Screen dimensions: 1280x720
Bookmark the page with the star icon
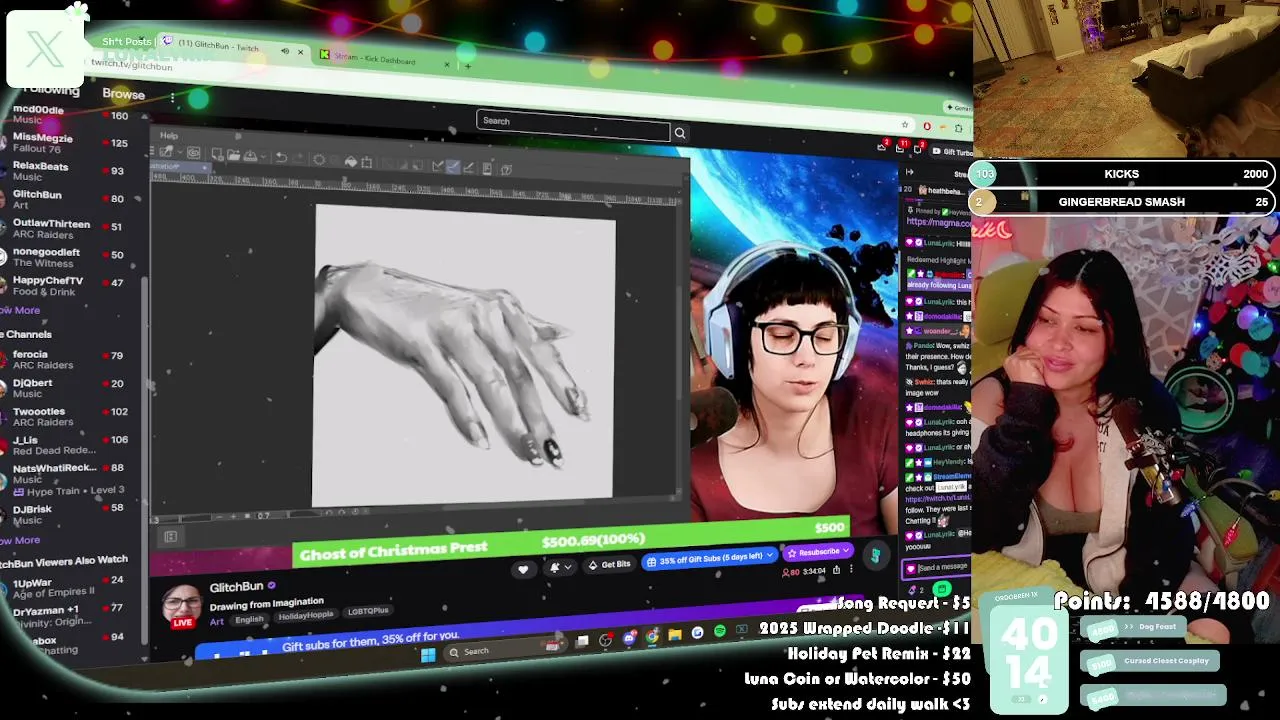point(905,125)
